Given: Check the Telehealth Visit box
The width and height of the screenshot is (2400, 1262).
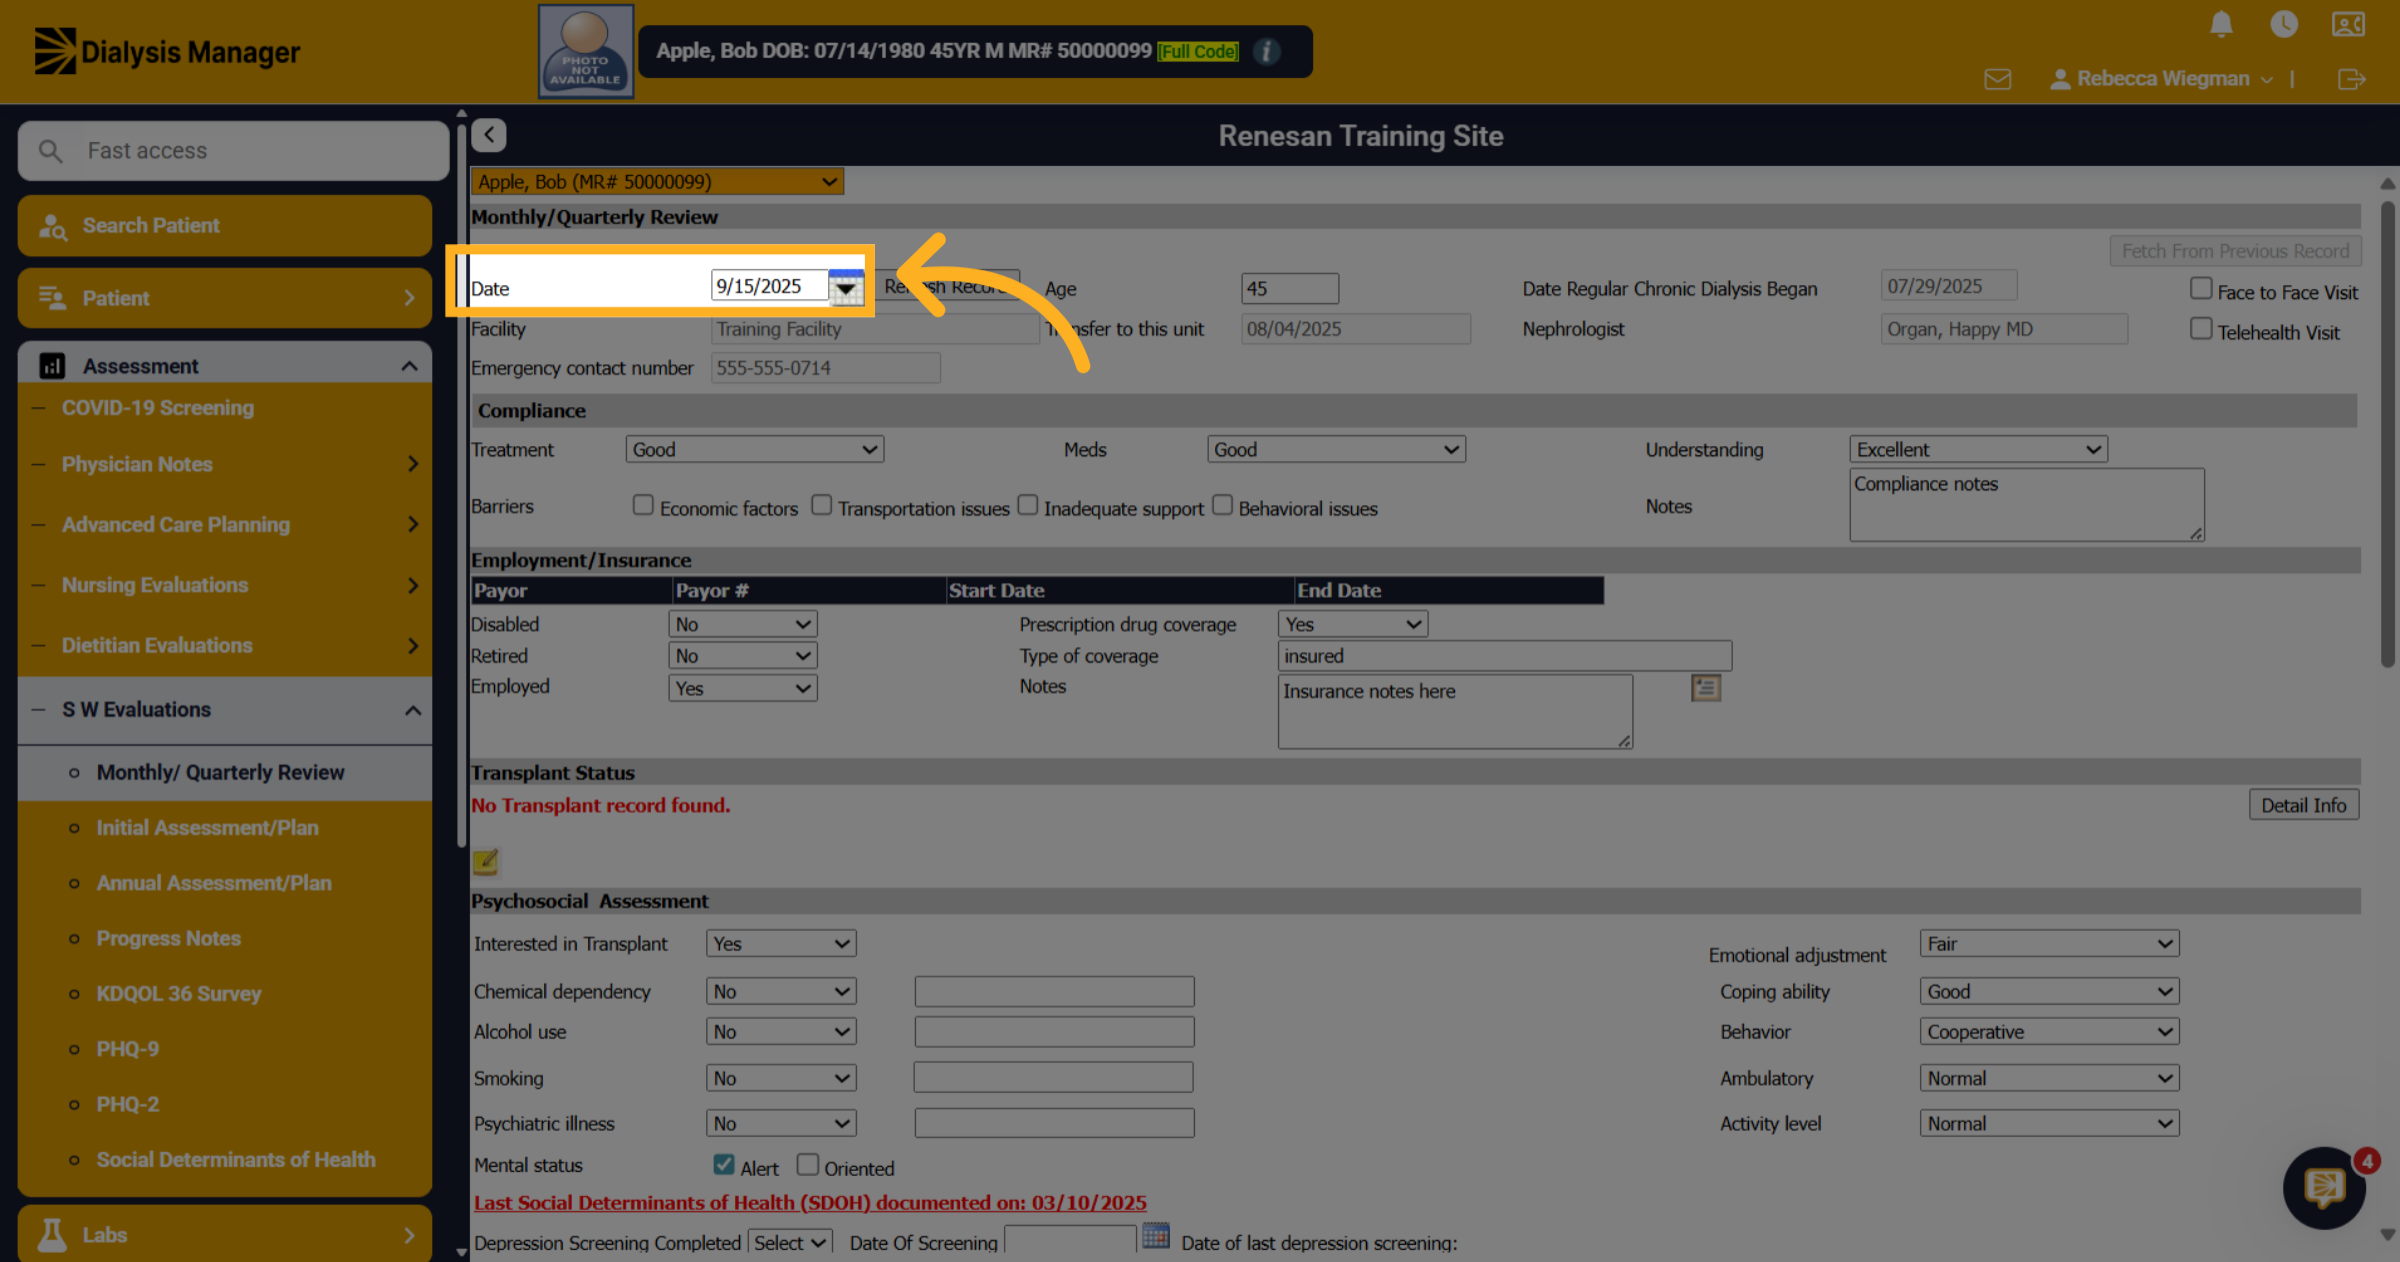Looking at the screenshot, I should (2201, 329).
